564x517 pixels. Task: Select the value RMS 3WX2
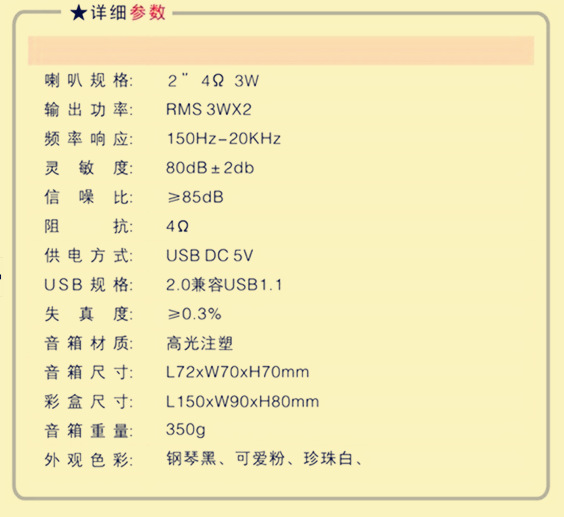tap(209, 109)
